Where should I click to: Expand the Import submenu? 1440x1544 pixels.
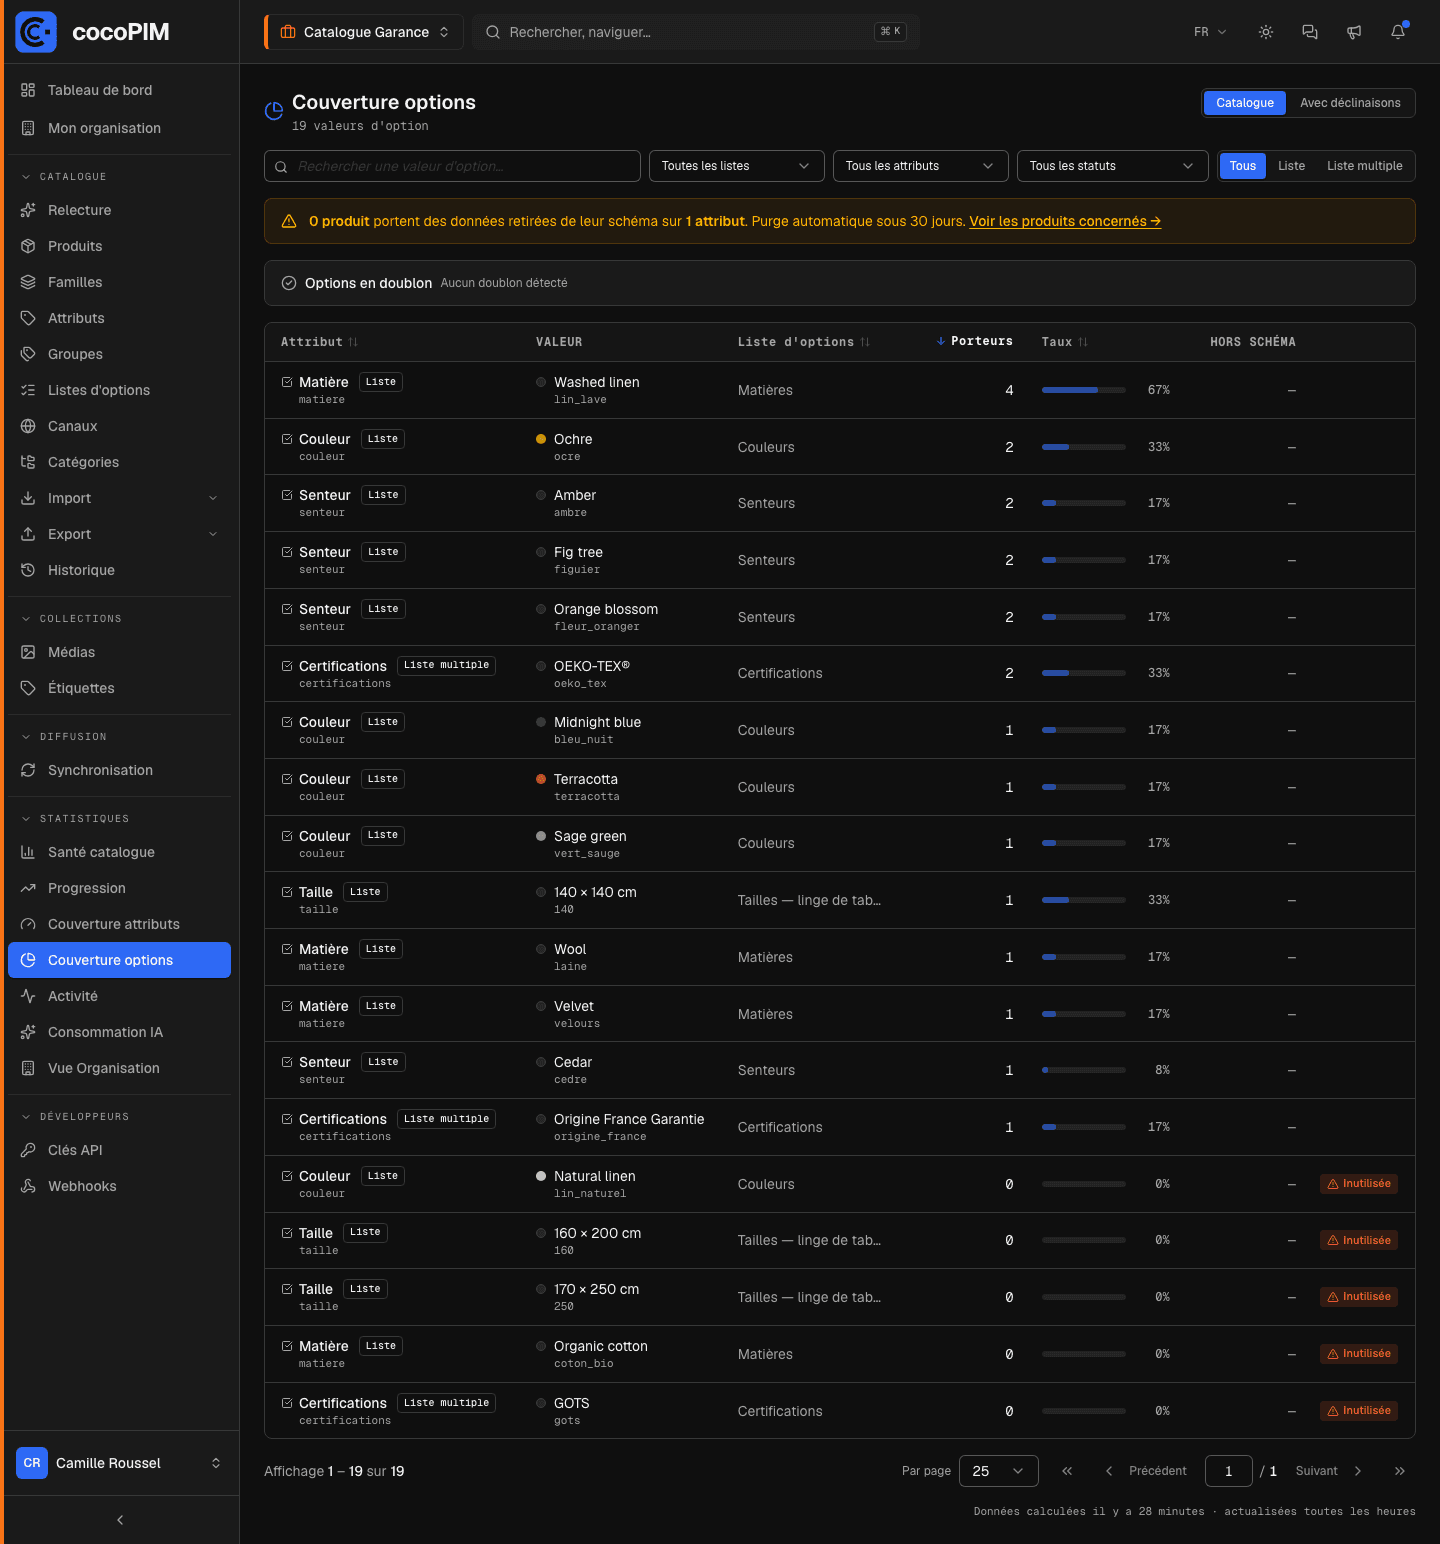tap(119, 498)
